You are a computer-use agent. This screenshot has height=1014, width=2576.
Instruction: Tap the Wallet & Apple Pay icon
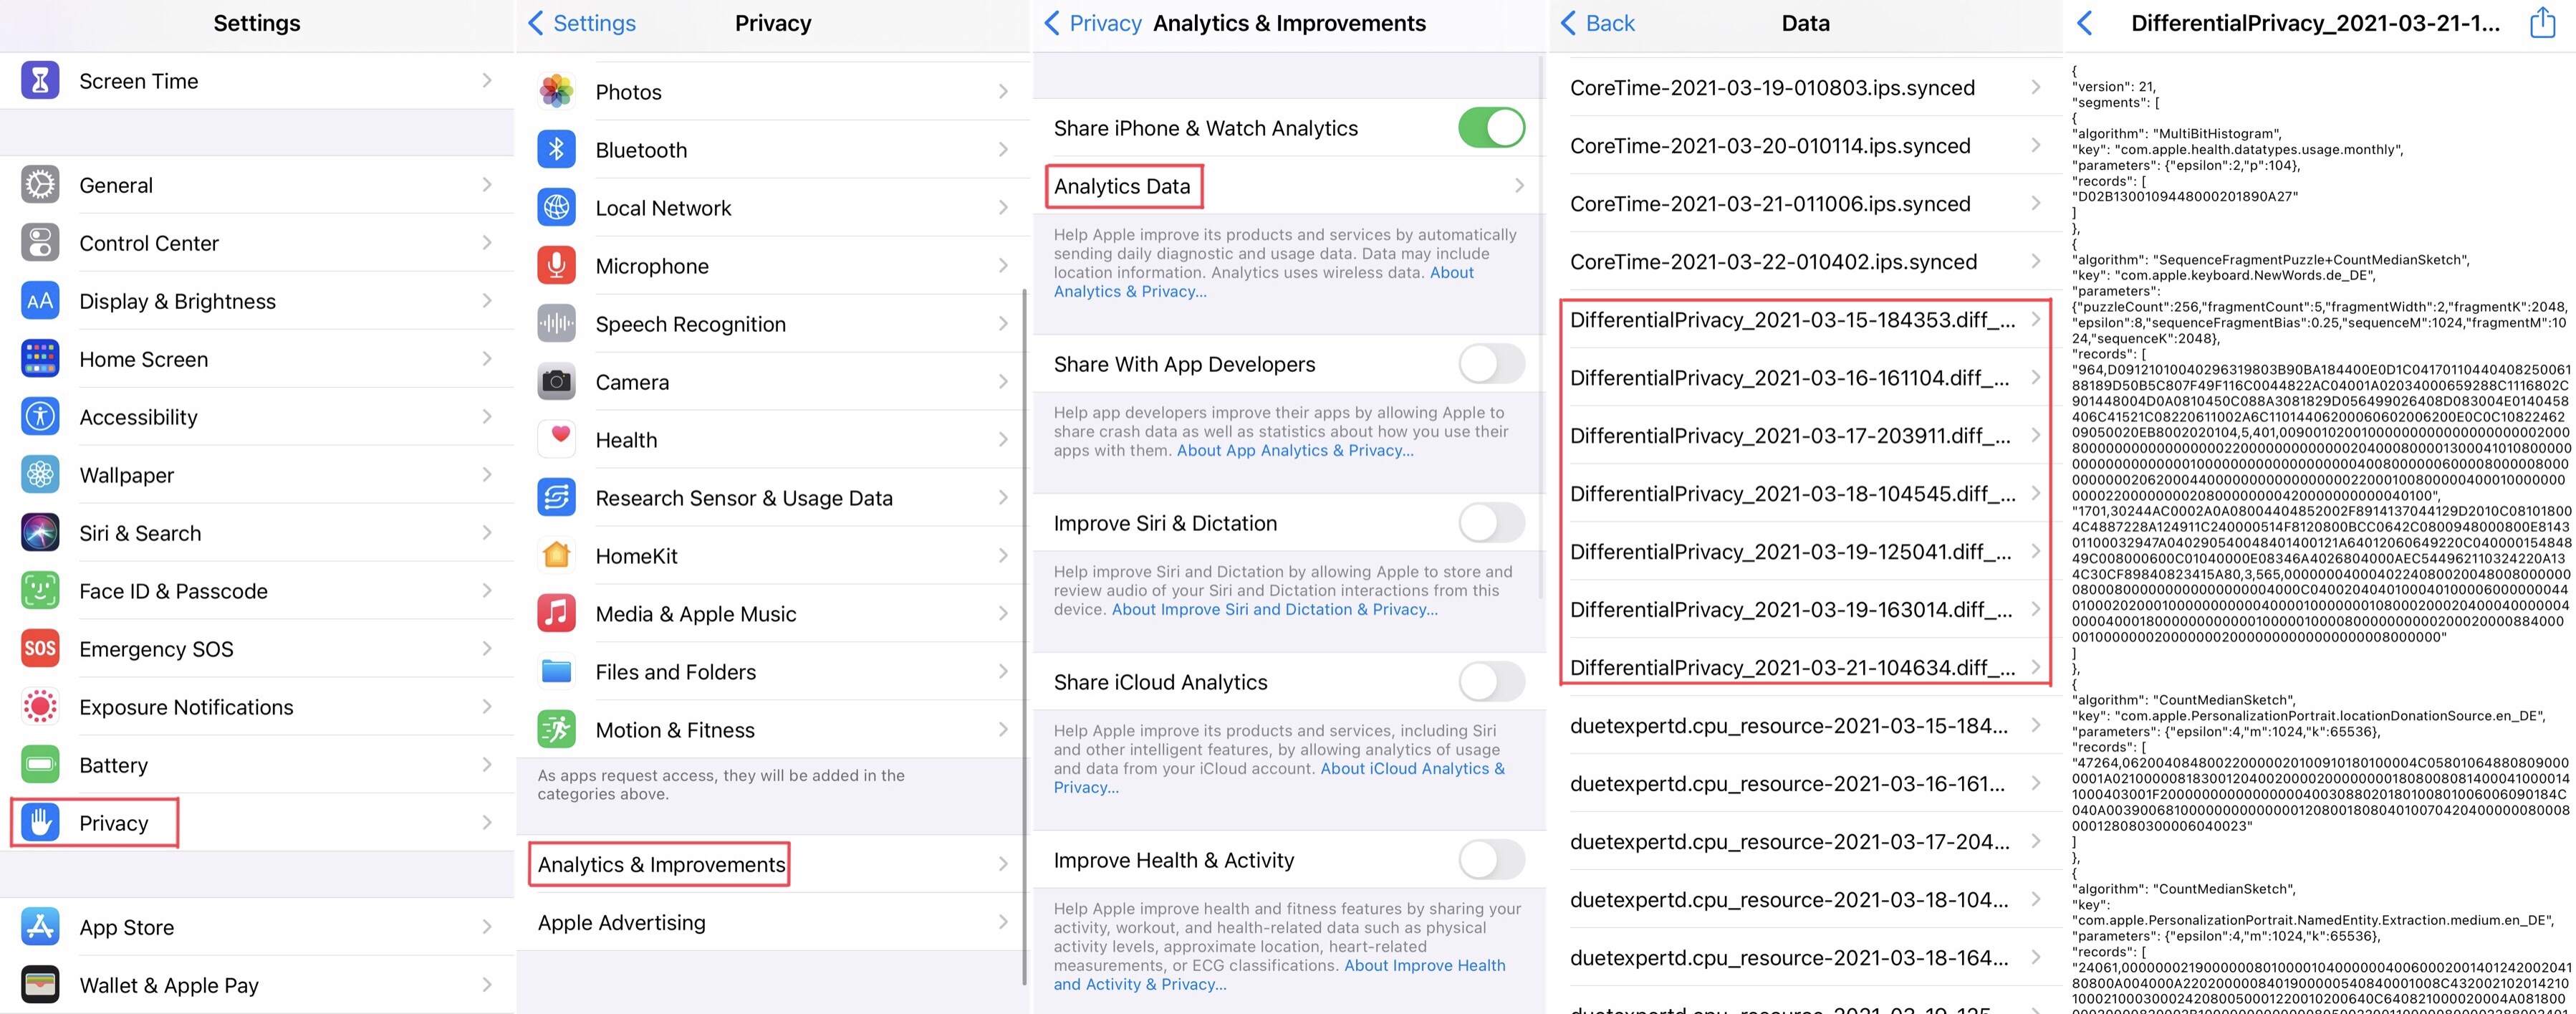pyautogui.click(x=40, y=985)
